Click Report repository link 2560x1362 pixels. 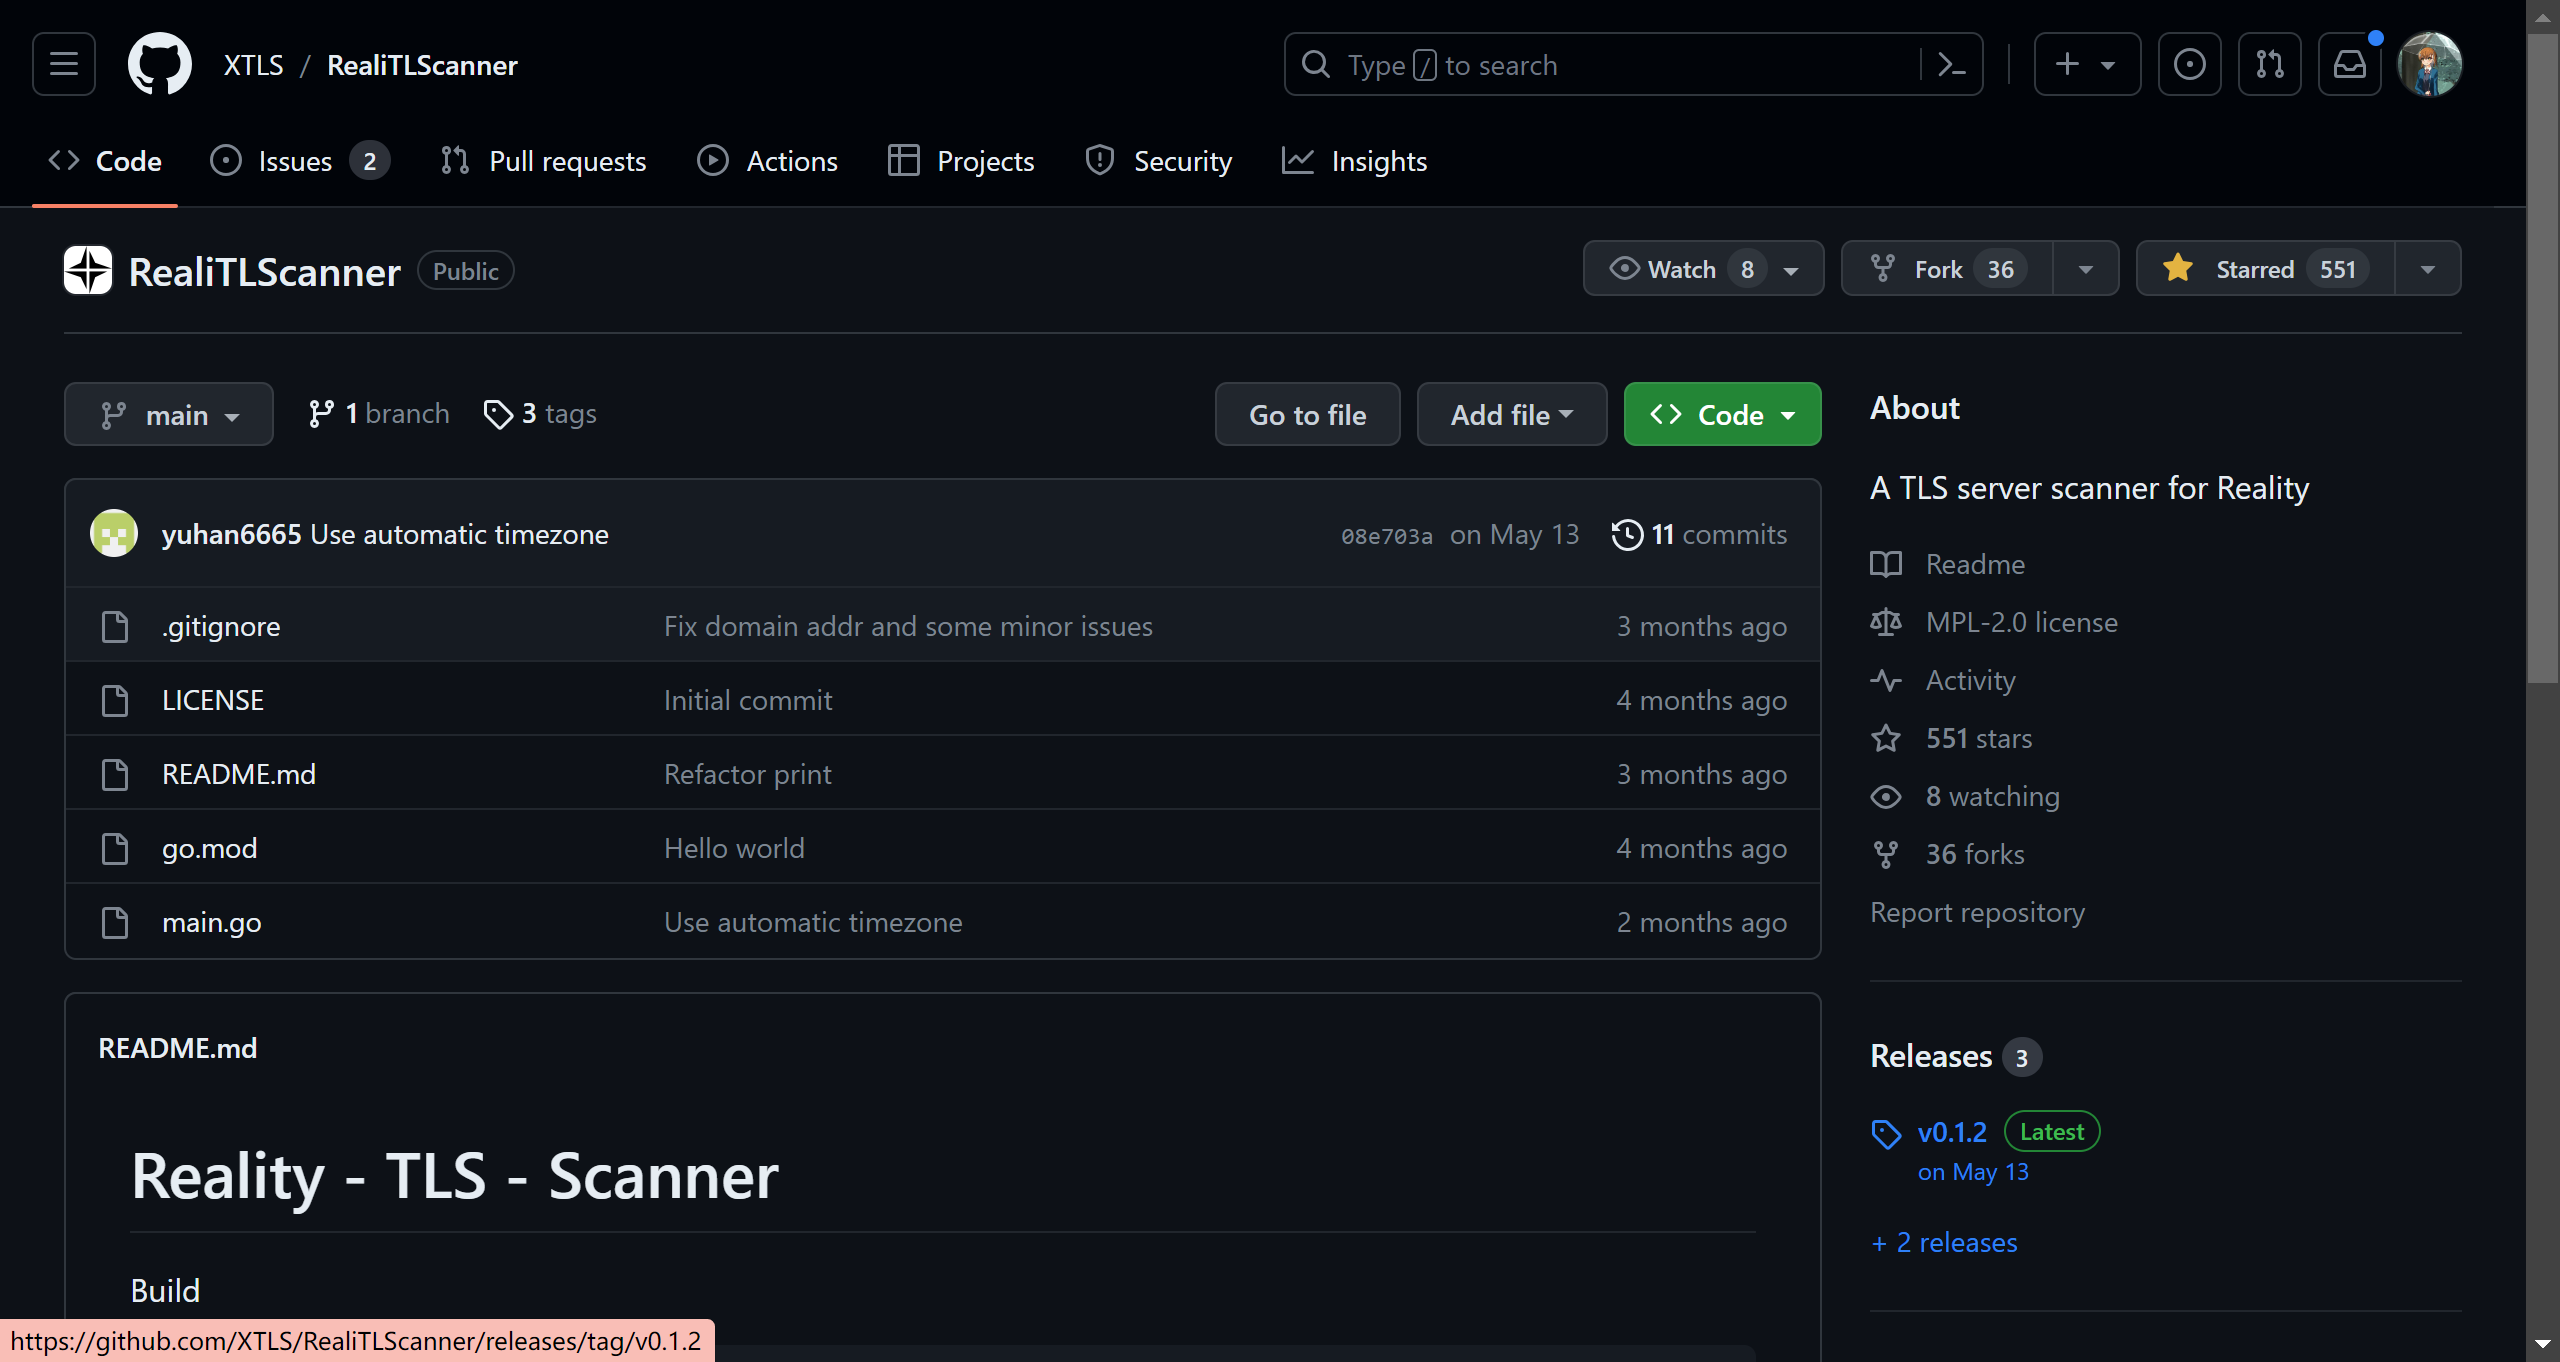tap(1977, 912)
